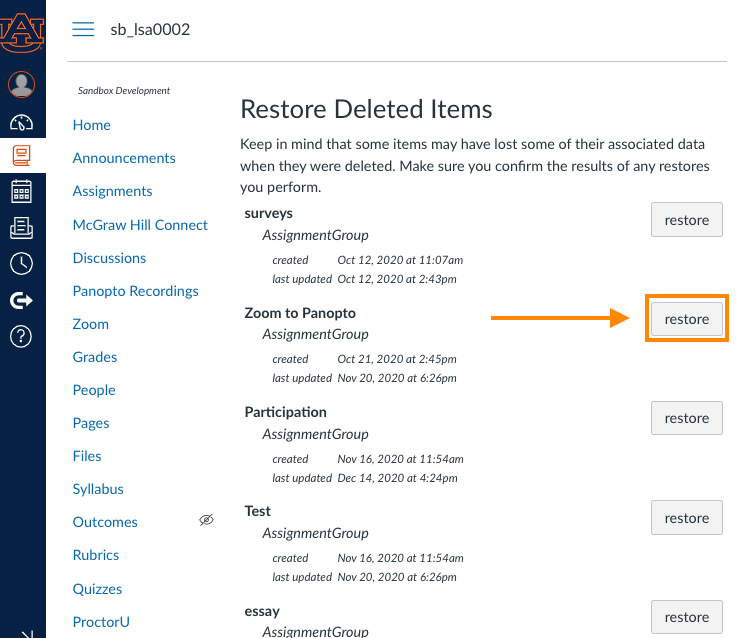Restore the Test assignment group
This screenshot has width=741, height=638.
pyautogui.click(x=687, y=518)
